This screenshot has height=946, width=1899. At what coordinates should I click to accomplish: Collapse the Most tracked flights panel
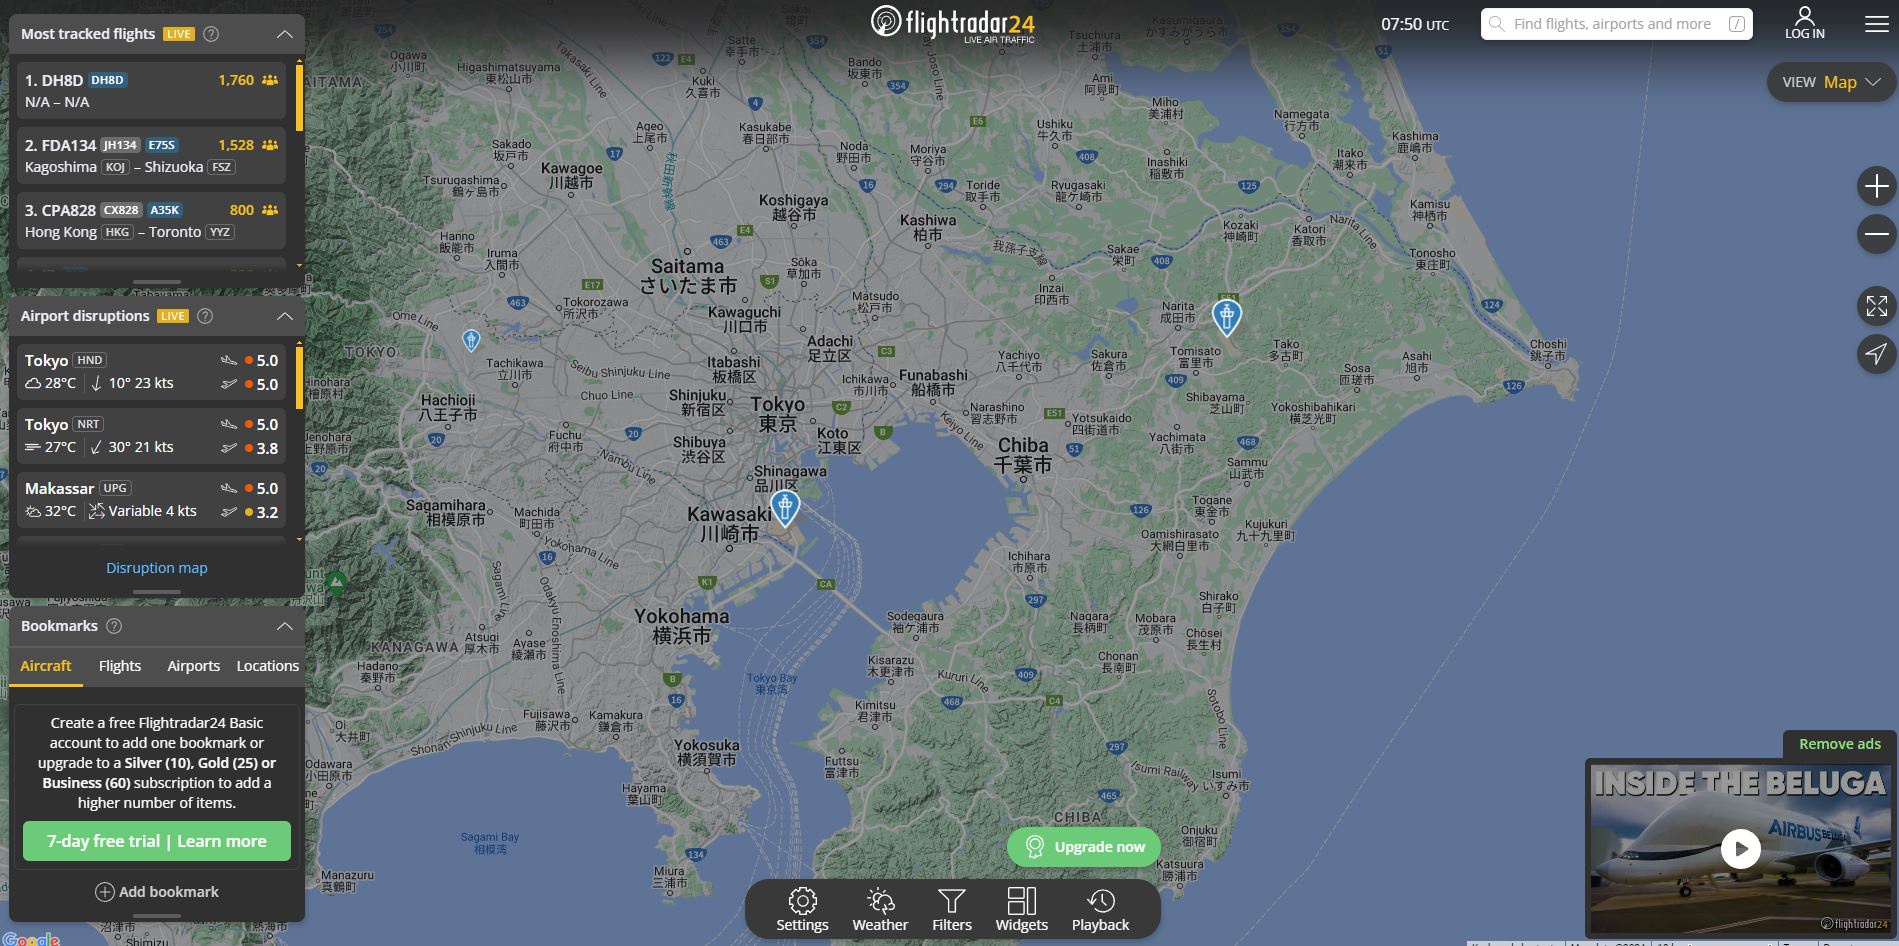285,34
